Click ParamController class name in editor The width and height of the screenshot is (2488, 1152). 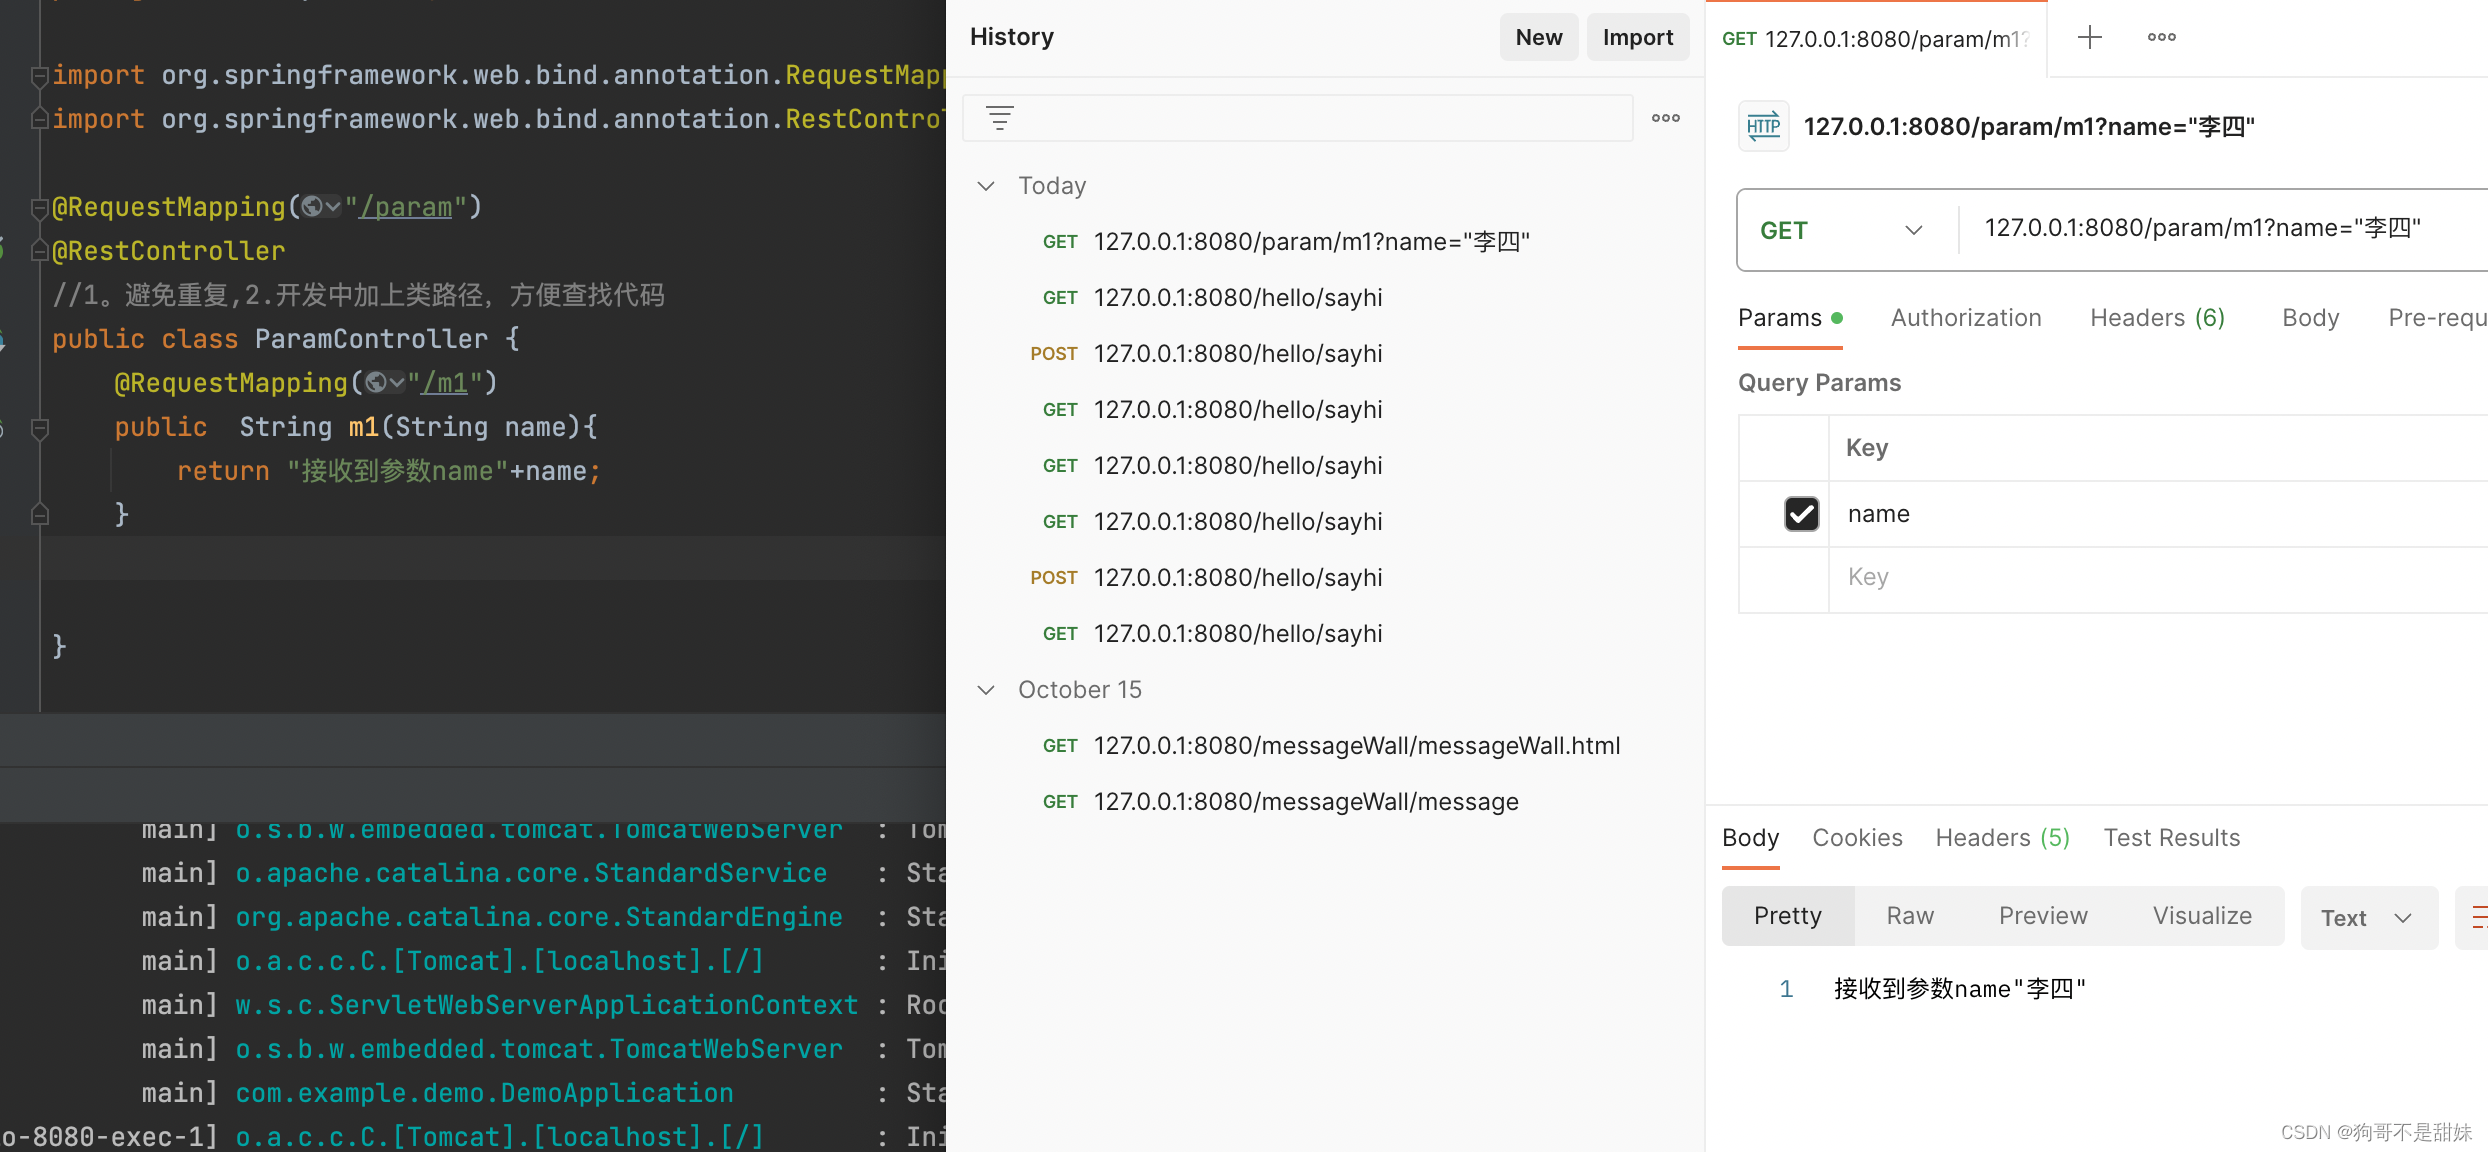(x=371, y=339)
